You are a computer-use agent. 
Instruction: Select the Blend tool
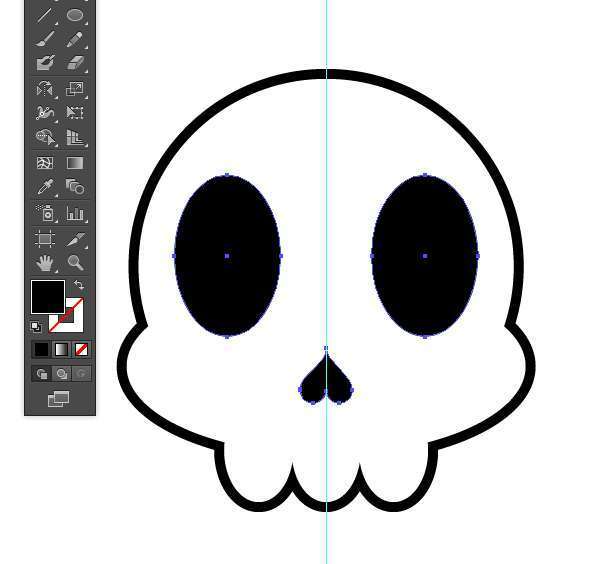(x=75, y=187)
